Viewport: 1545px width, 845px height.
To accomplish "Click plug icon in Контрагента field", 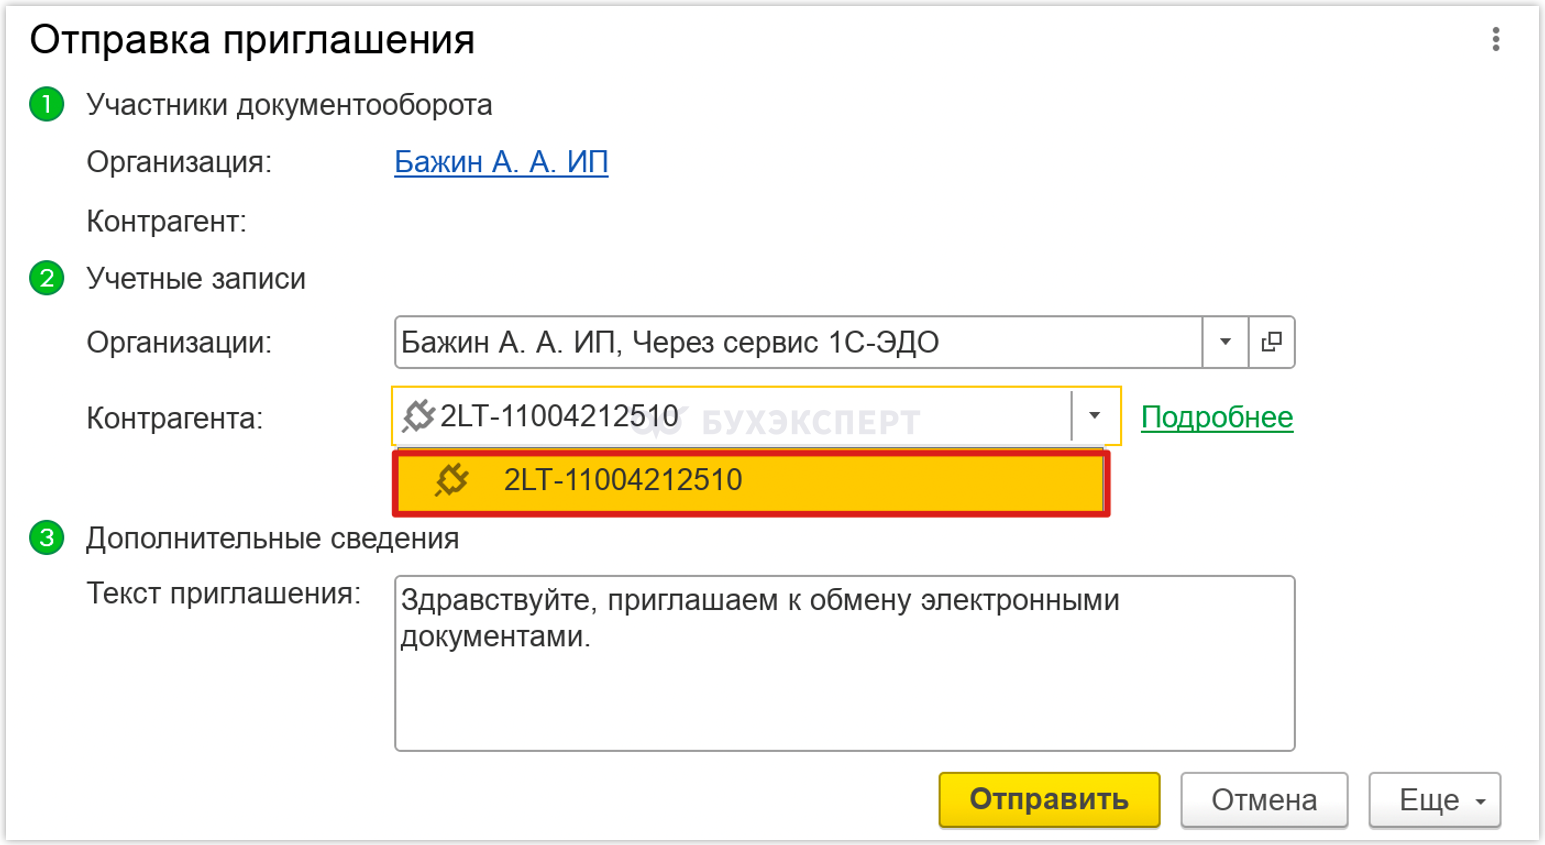I will (x=418, y=416).
